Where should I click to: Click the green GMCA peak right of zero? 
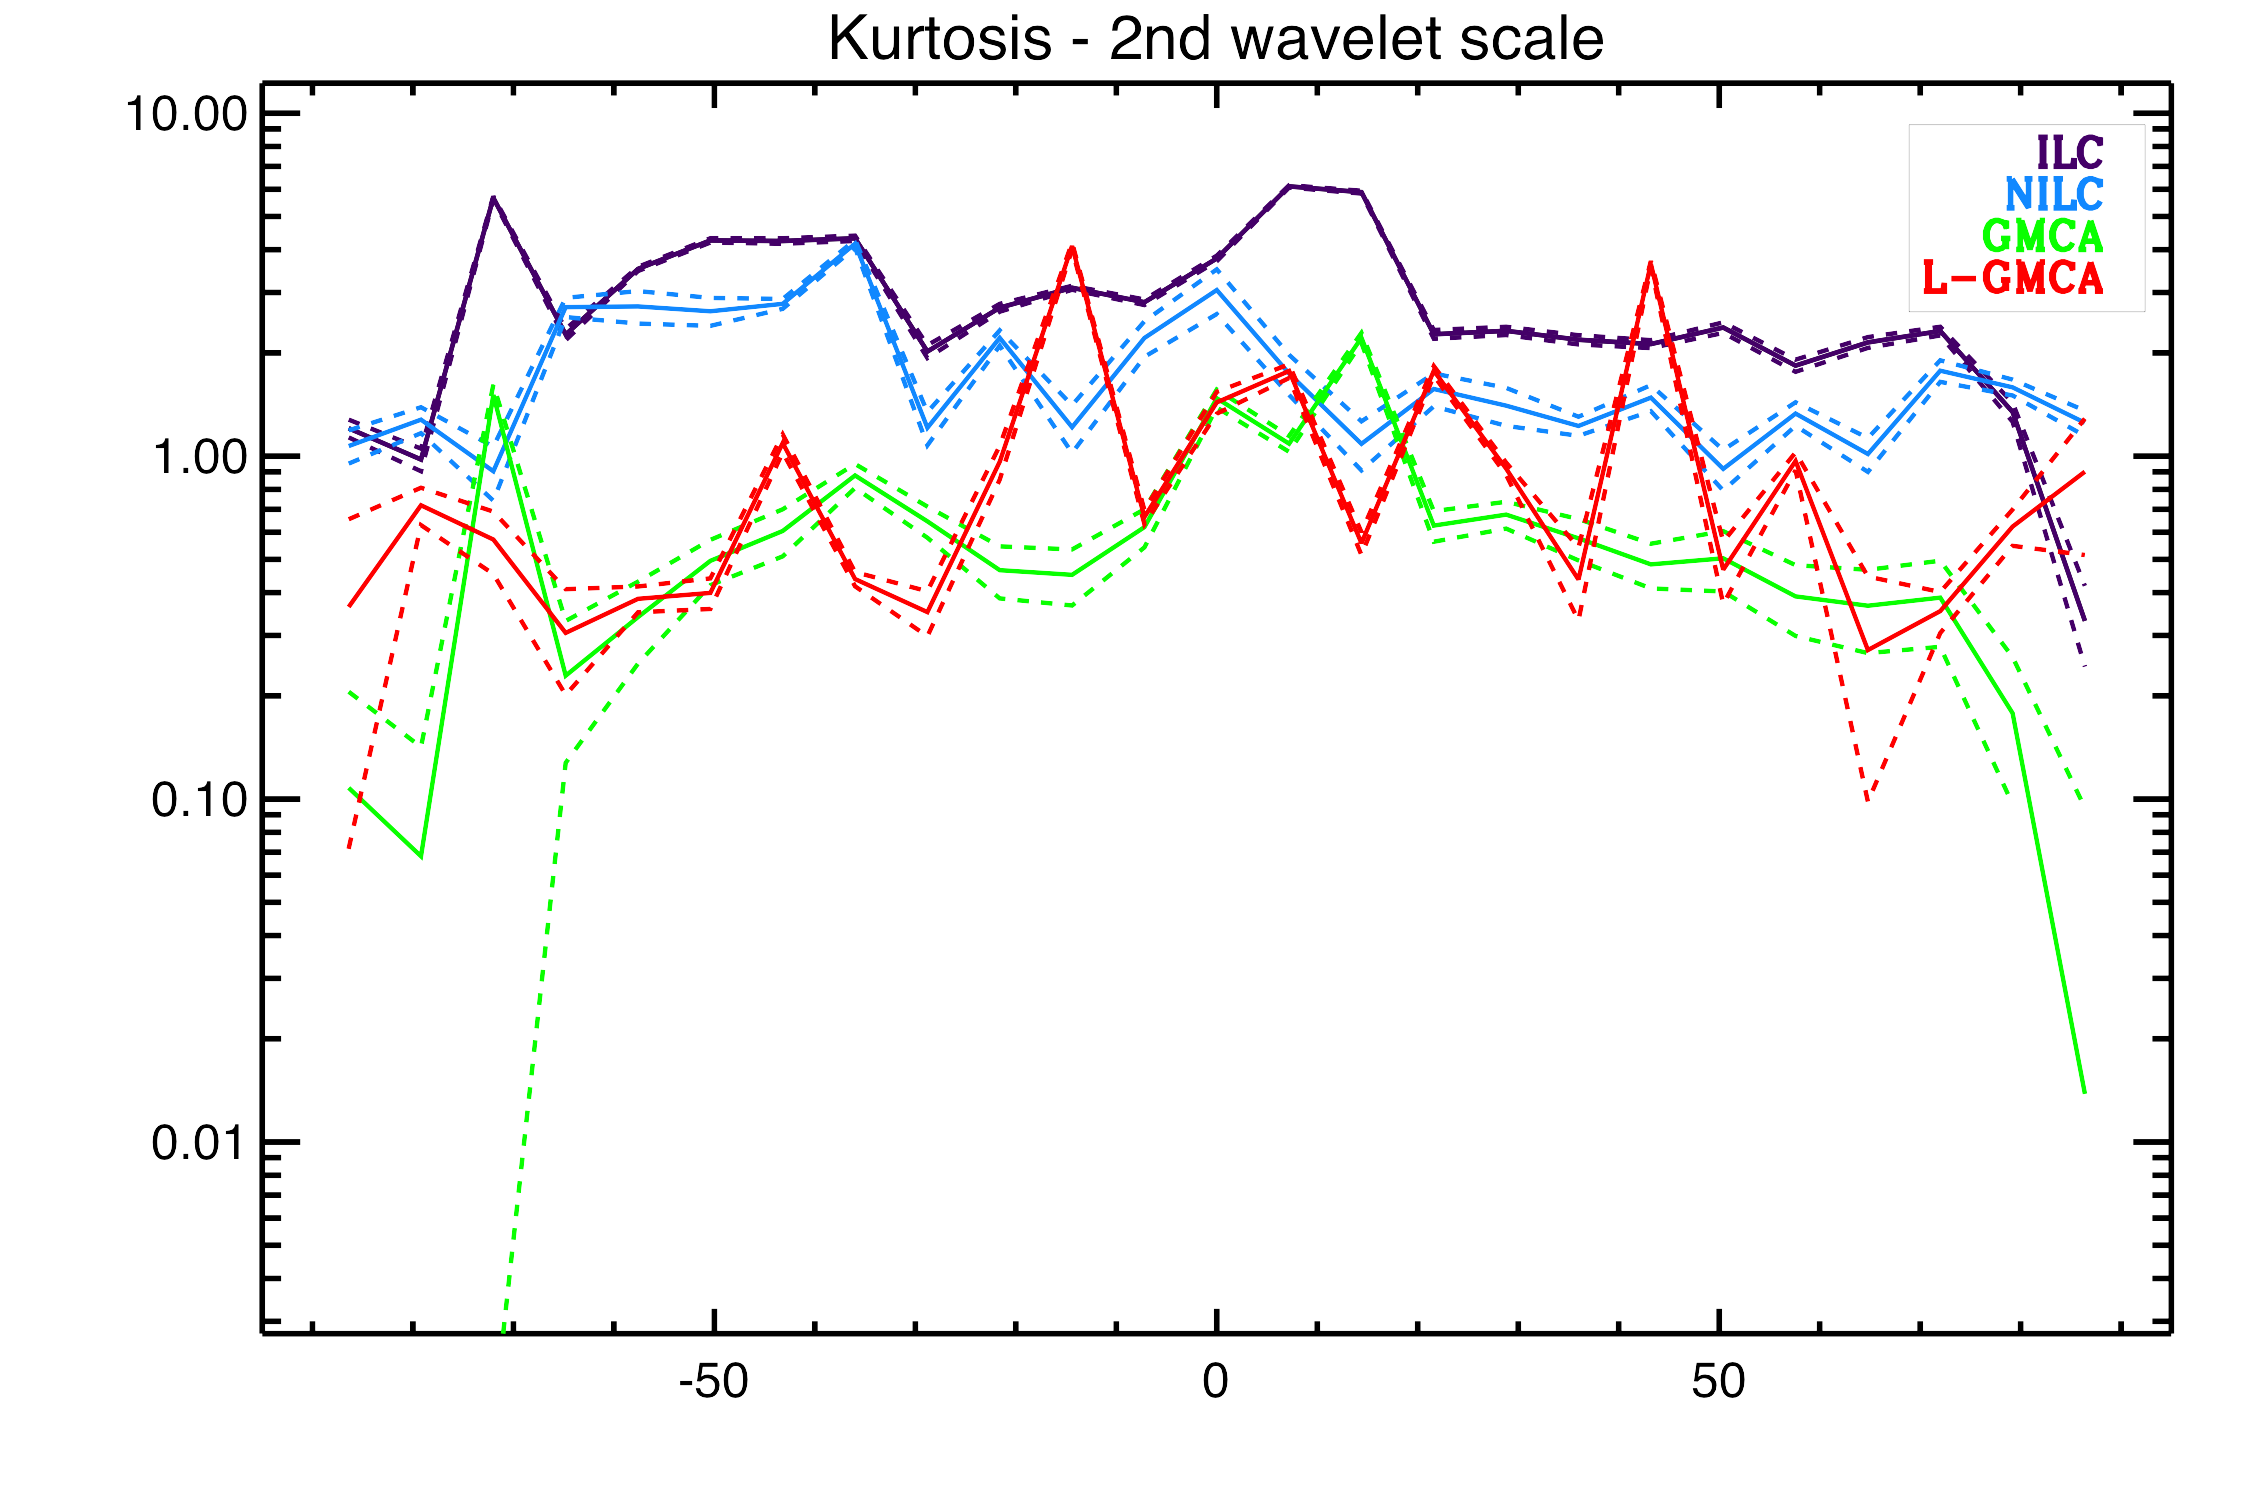(x=1360, y=337)
